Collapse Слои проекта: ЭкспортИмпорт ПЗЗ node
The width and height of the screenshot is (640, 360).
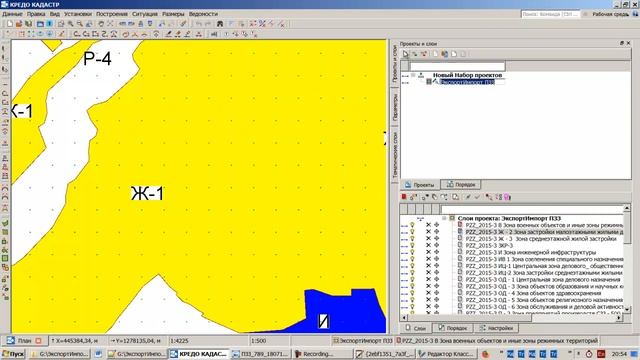[444, 218]
